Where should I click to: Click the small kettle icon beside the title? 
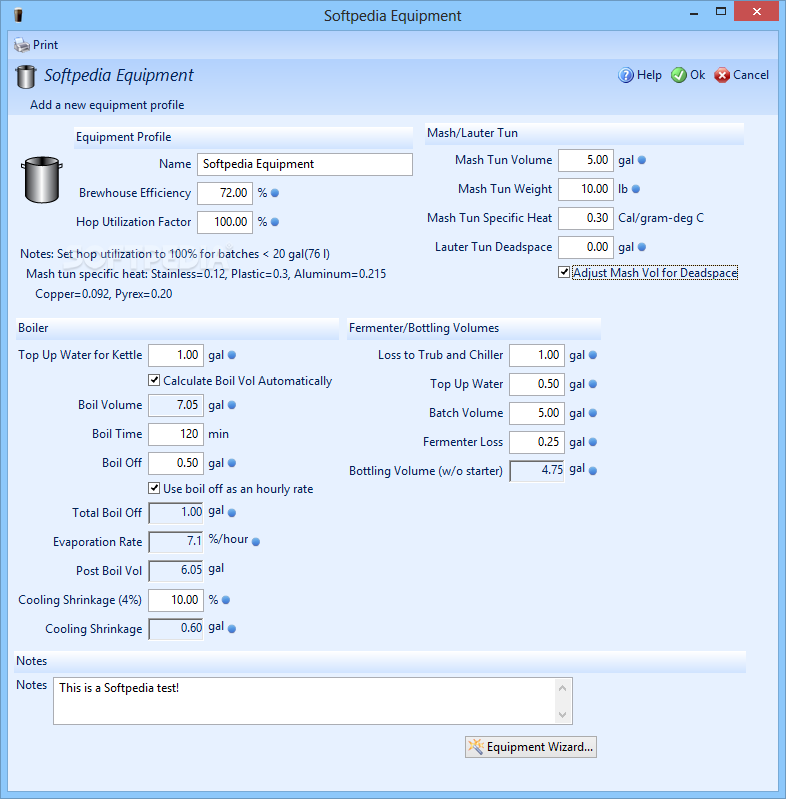pyautogui.click(x=25, y=77)
